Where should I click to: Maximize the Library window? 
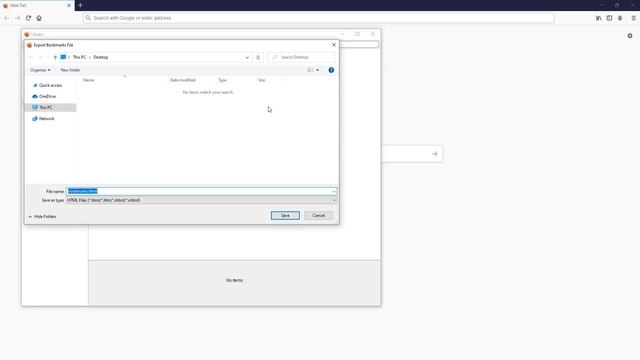point(358,34)
